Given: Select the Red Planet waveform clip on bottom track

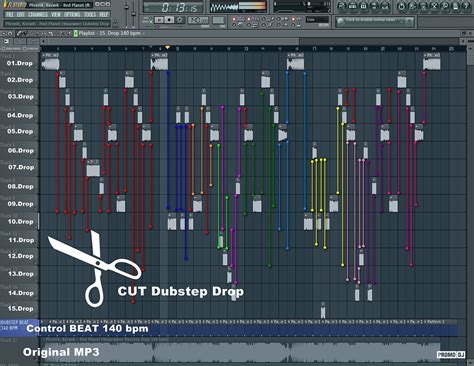Looking at the screenshot, I should (x=243, y=351).
